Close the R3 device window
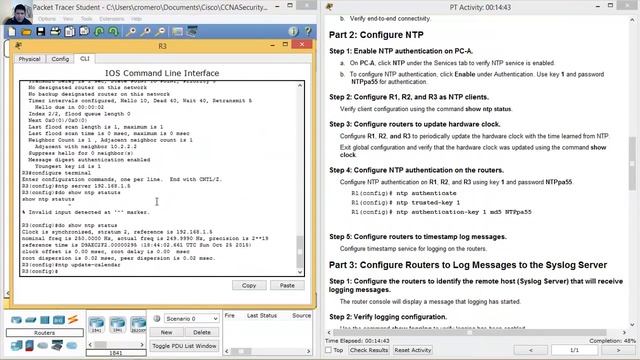Viewport: 640px width, 360px height. tap(302, 44)
